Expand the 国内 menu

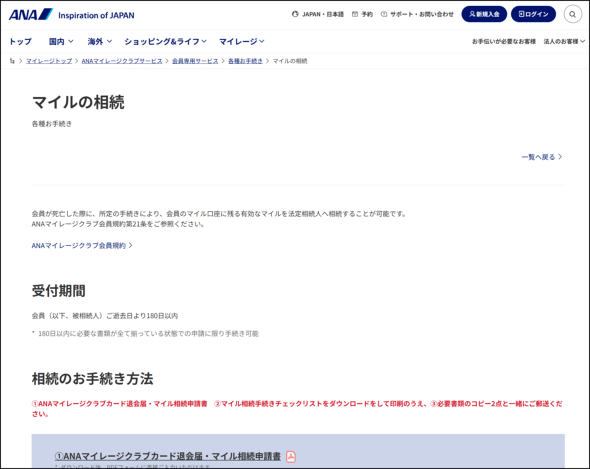coord(61,41)
